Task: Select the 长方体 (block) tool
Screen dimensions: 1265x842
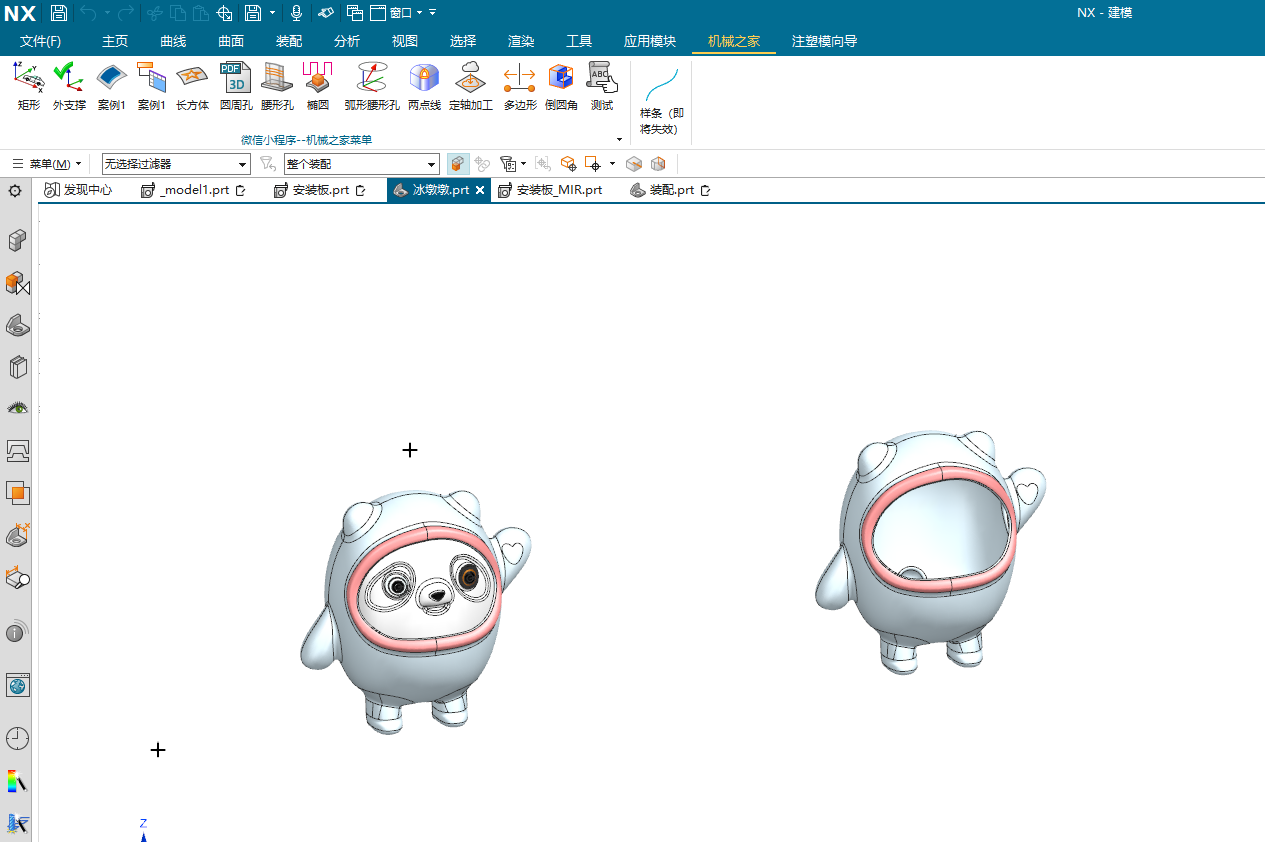Action: (x=192, y=85)
